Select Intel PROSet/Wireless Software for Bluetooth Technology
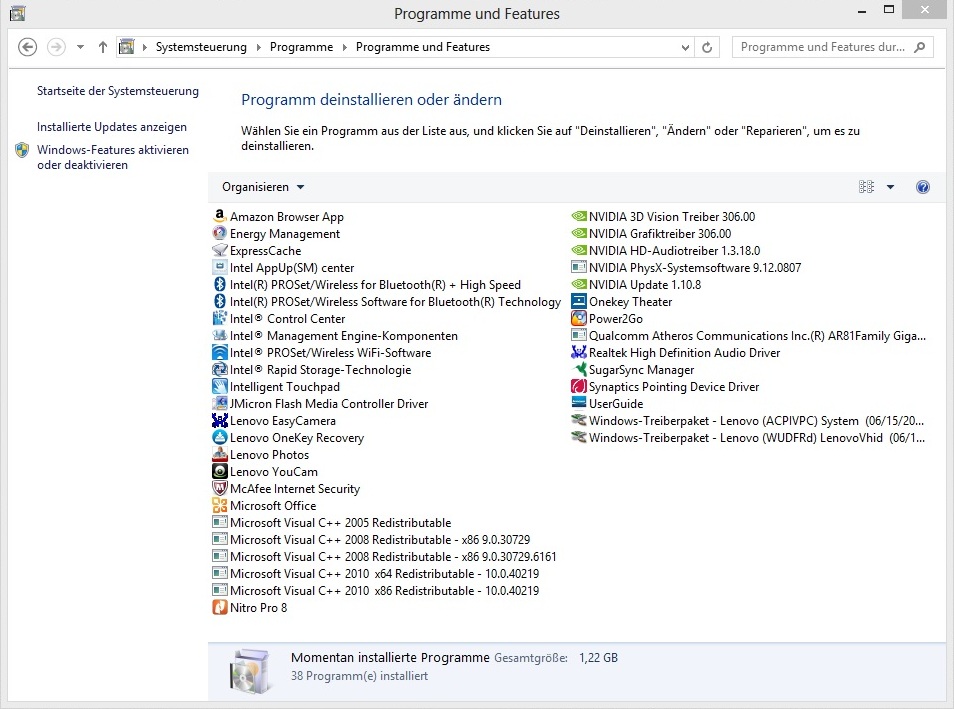Image resolution: width=954 pixels, height=709 pixels. point(387,301)
